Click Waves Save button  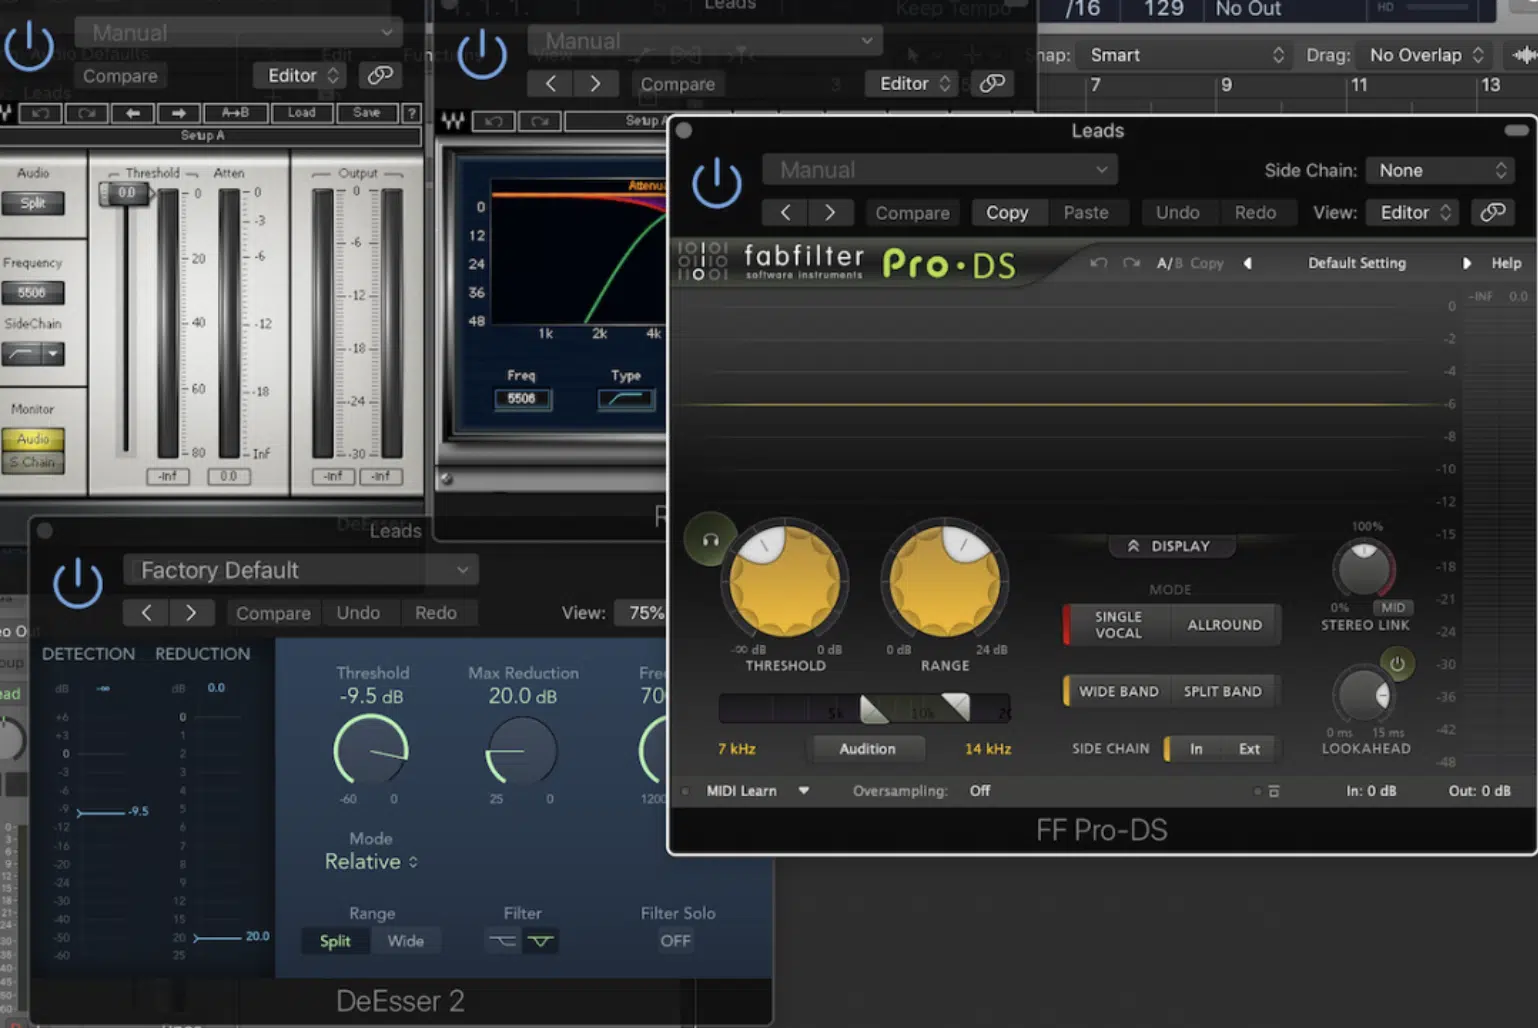366,113
